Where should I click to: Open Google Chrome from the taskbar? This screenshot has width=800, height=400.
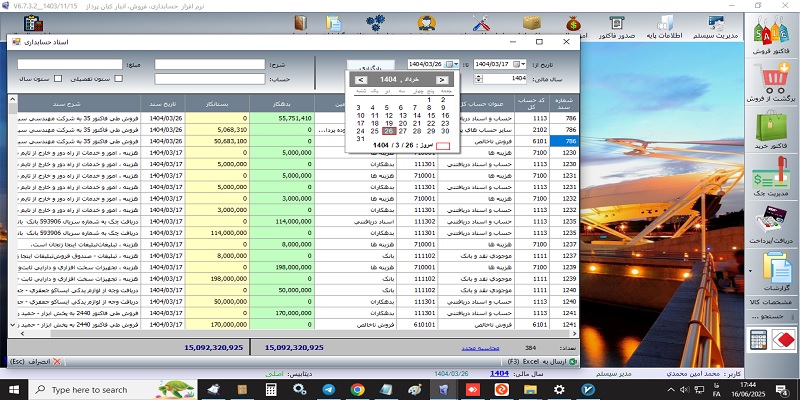358,390
